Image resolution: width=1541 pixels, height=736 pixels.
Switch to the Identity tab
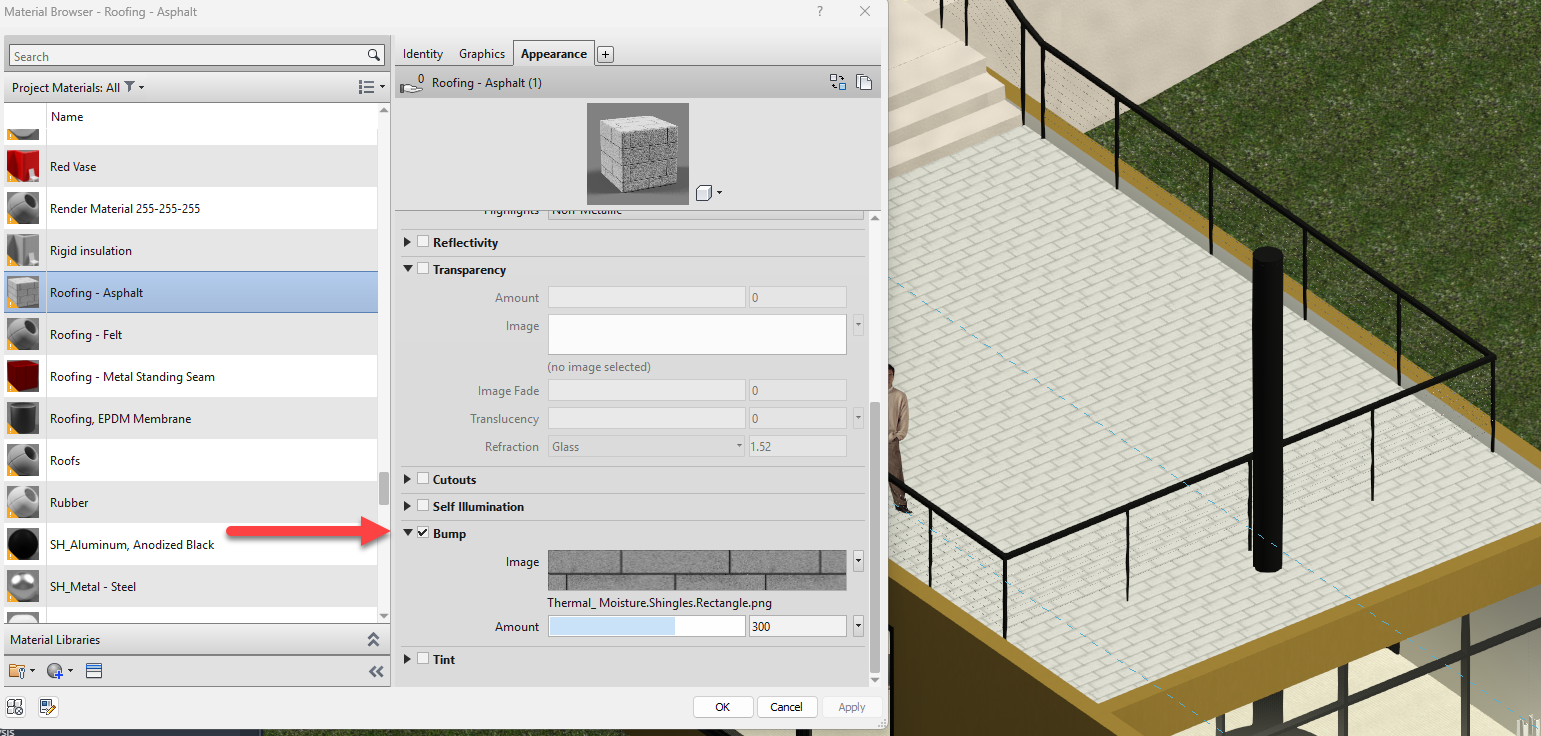coord(422,53)
